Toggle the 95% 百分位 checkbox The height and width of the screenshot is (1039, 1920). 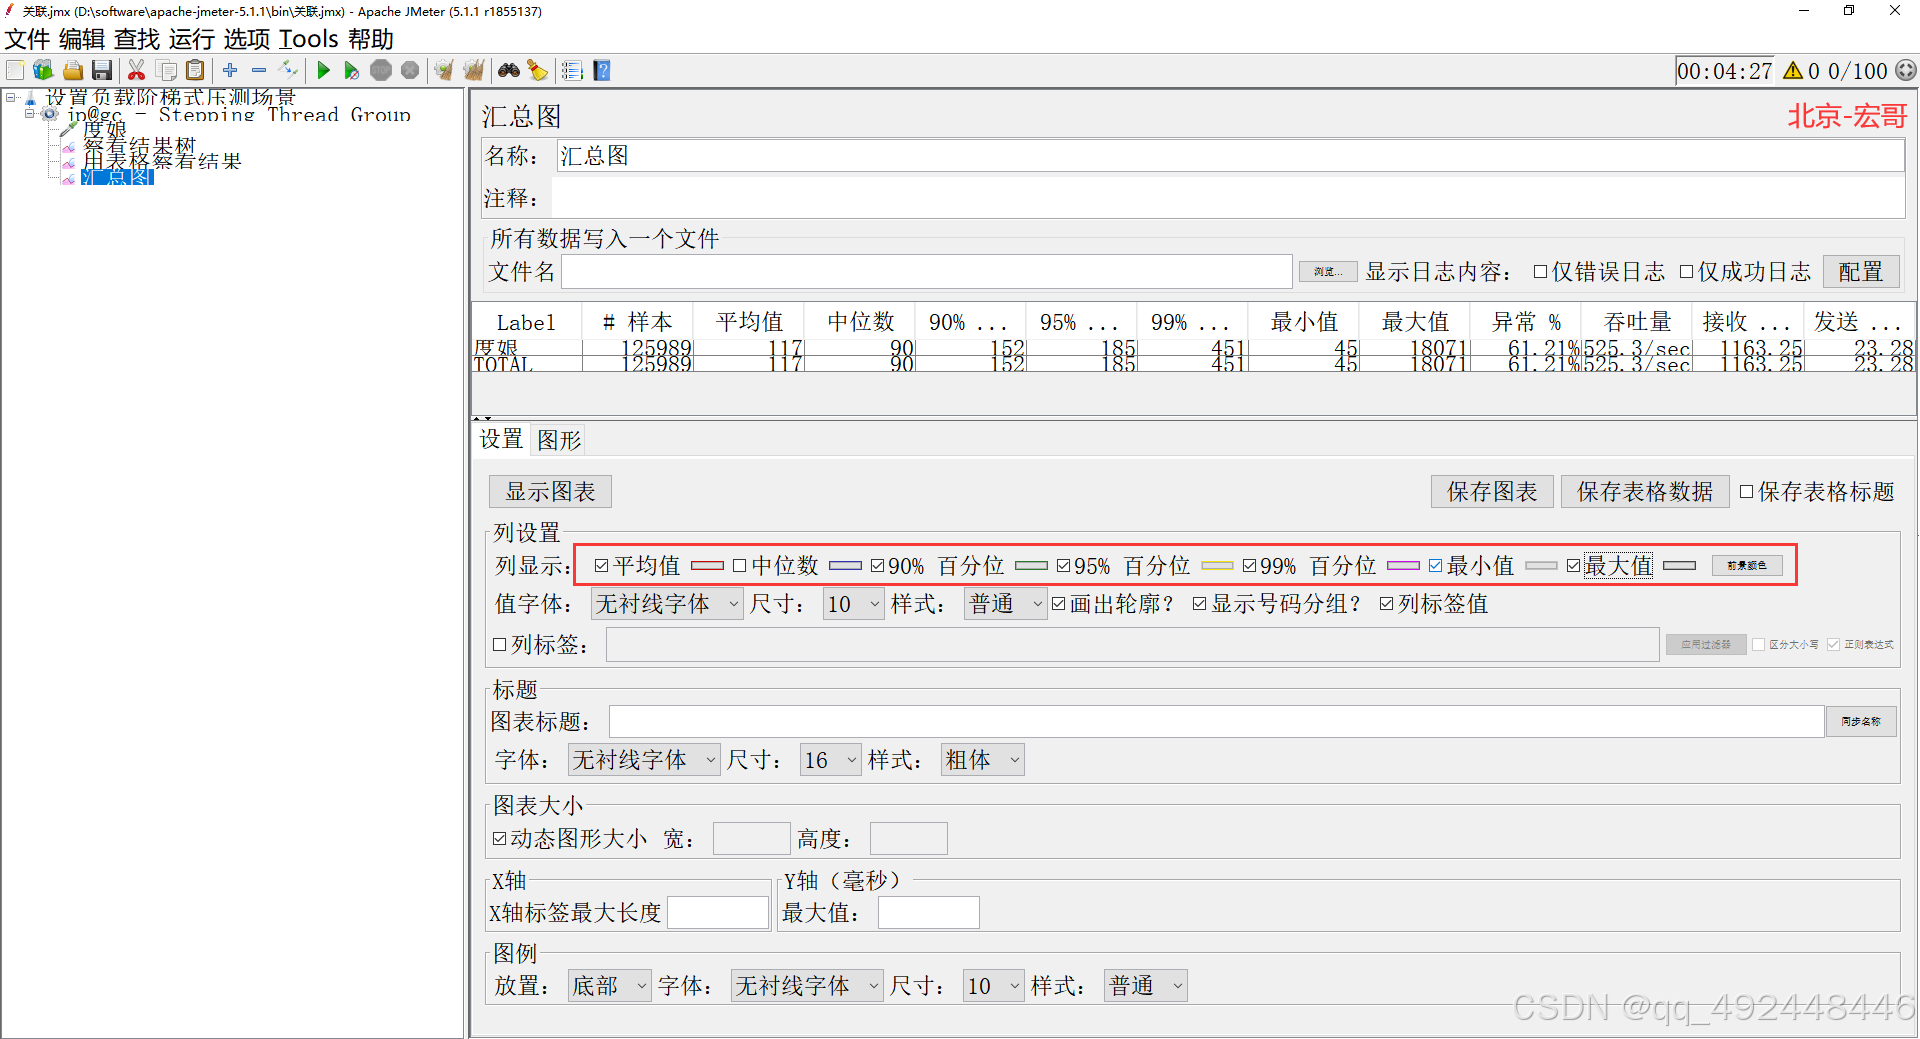[1063, 566]
